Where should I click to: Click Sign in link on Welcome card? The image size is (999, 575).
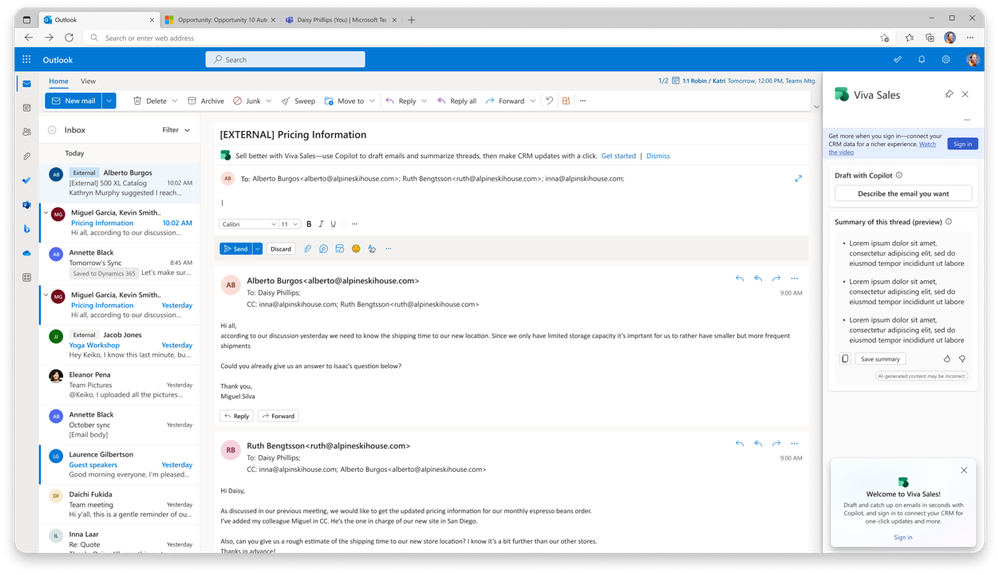(903, 537)
